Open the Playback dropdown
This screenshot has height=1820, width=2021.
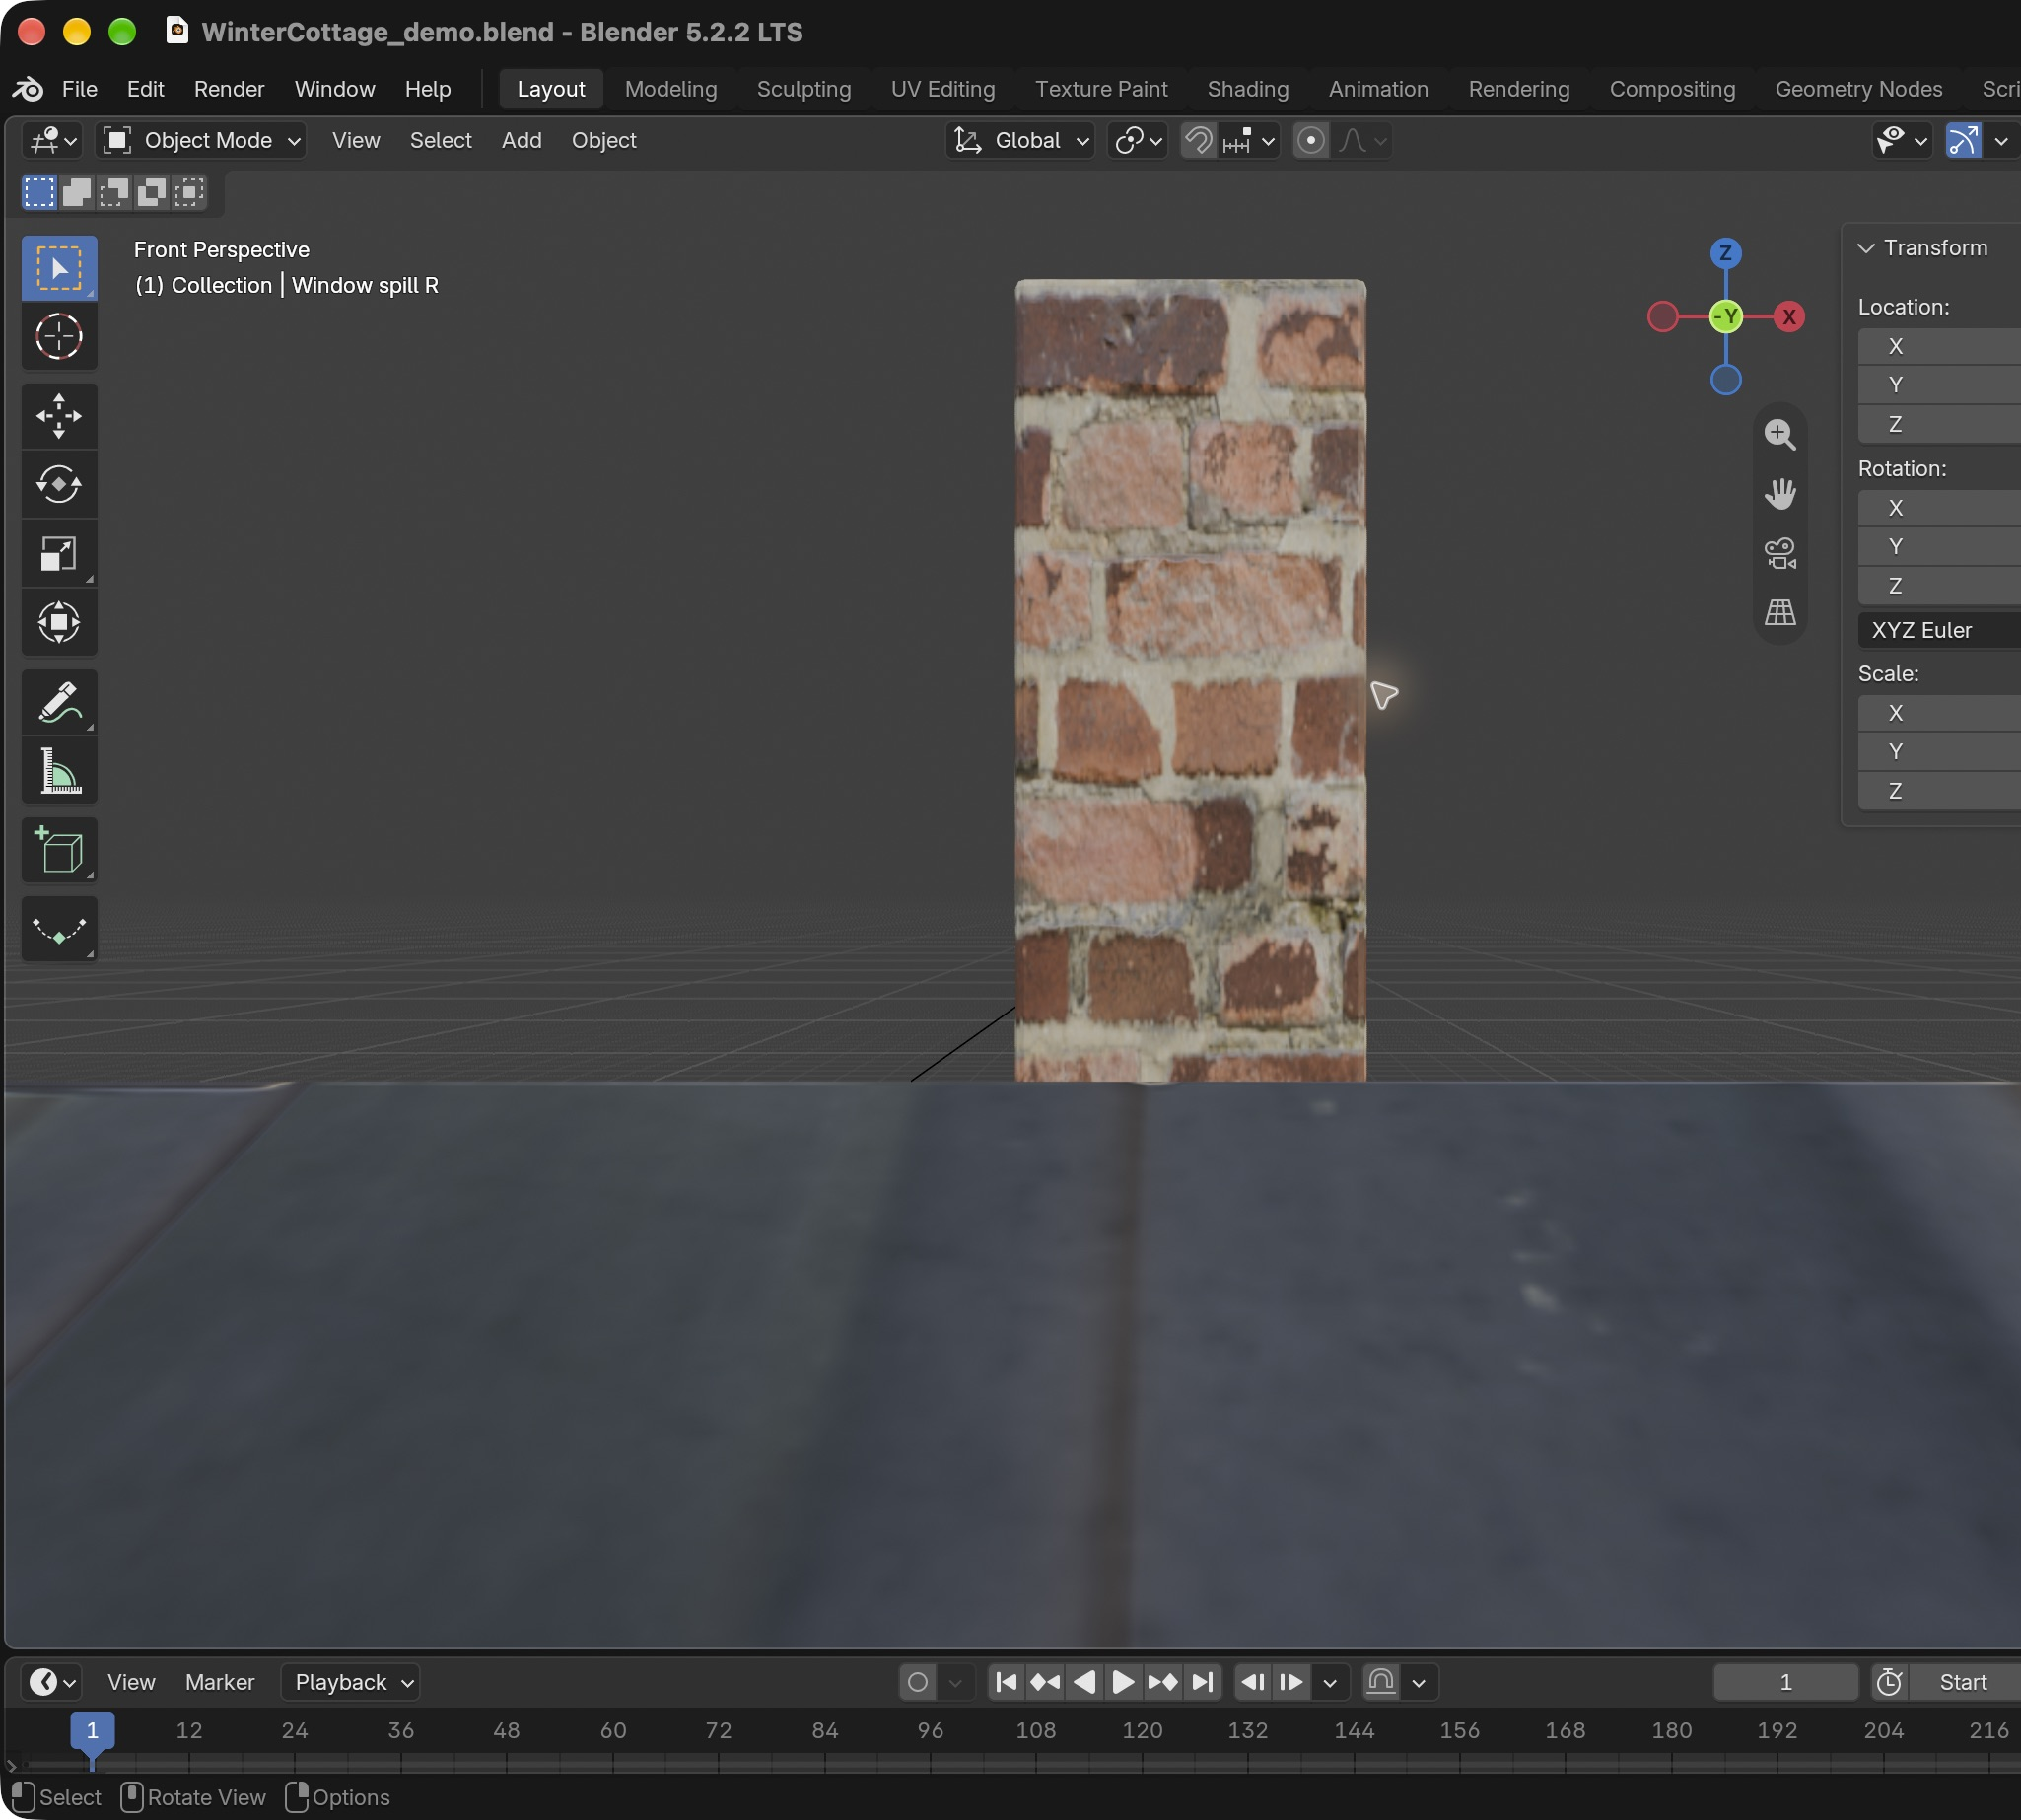click(x=351, y=1682)
